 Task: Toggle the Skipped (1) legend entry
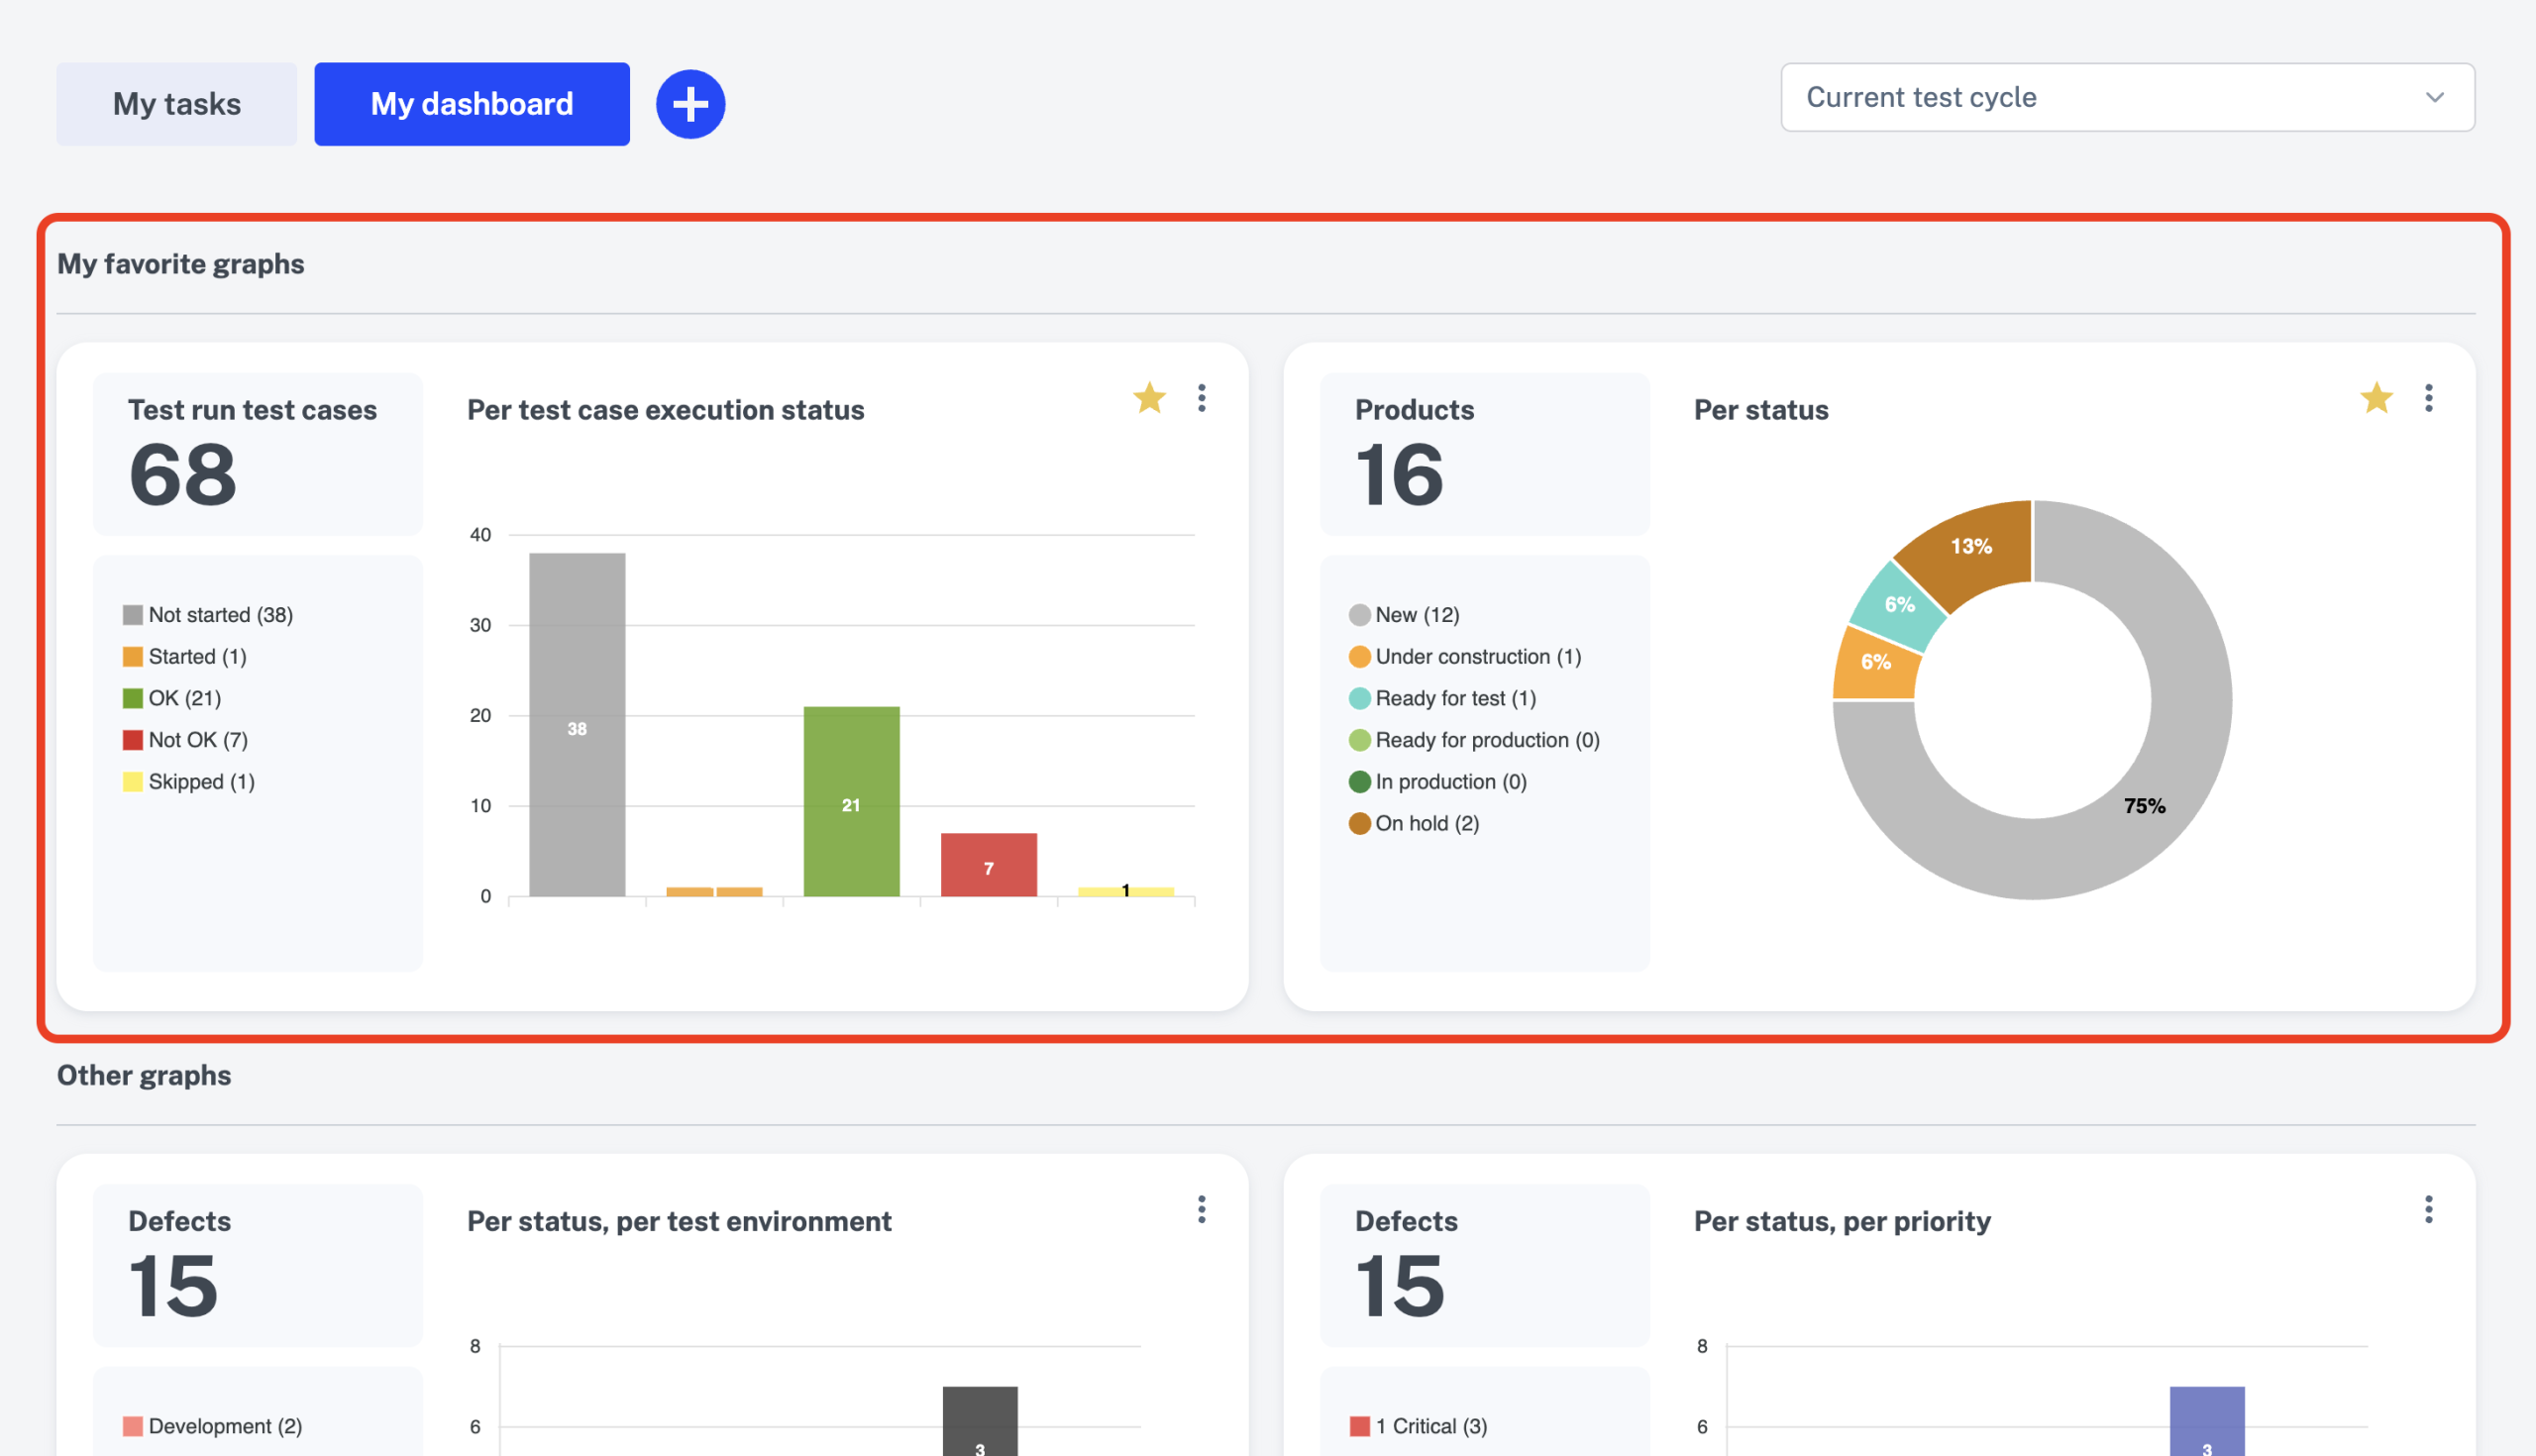189,782
